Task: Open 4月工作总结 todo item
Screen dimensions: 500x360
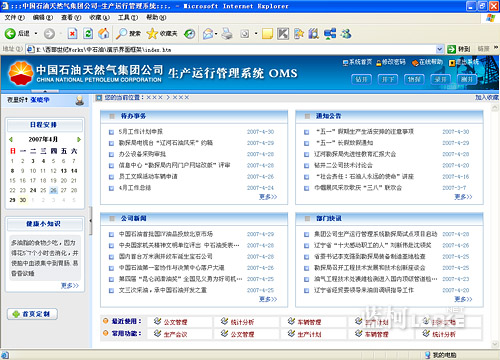Action: tap(135, 188)
